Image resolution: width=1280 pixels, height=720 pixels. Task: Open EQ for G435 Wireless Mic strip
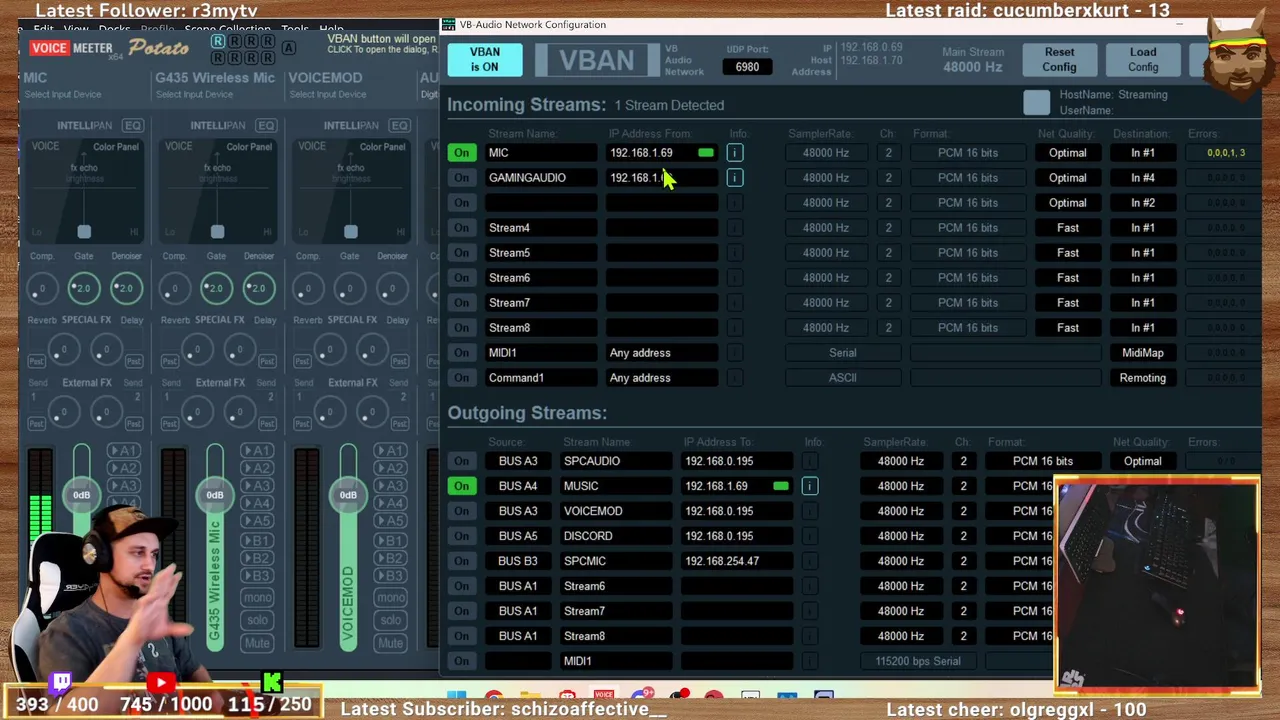pos(265,125)
